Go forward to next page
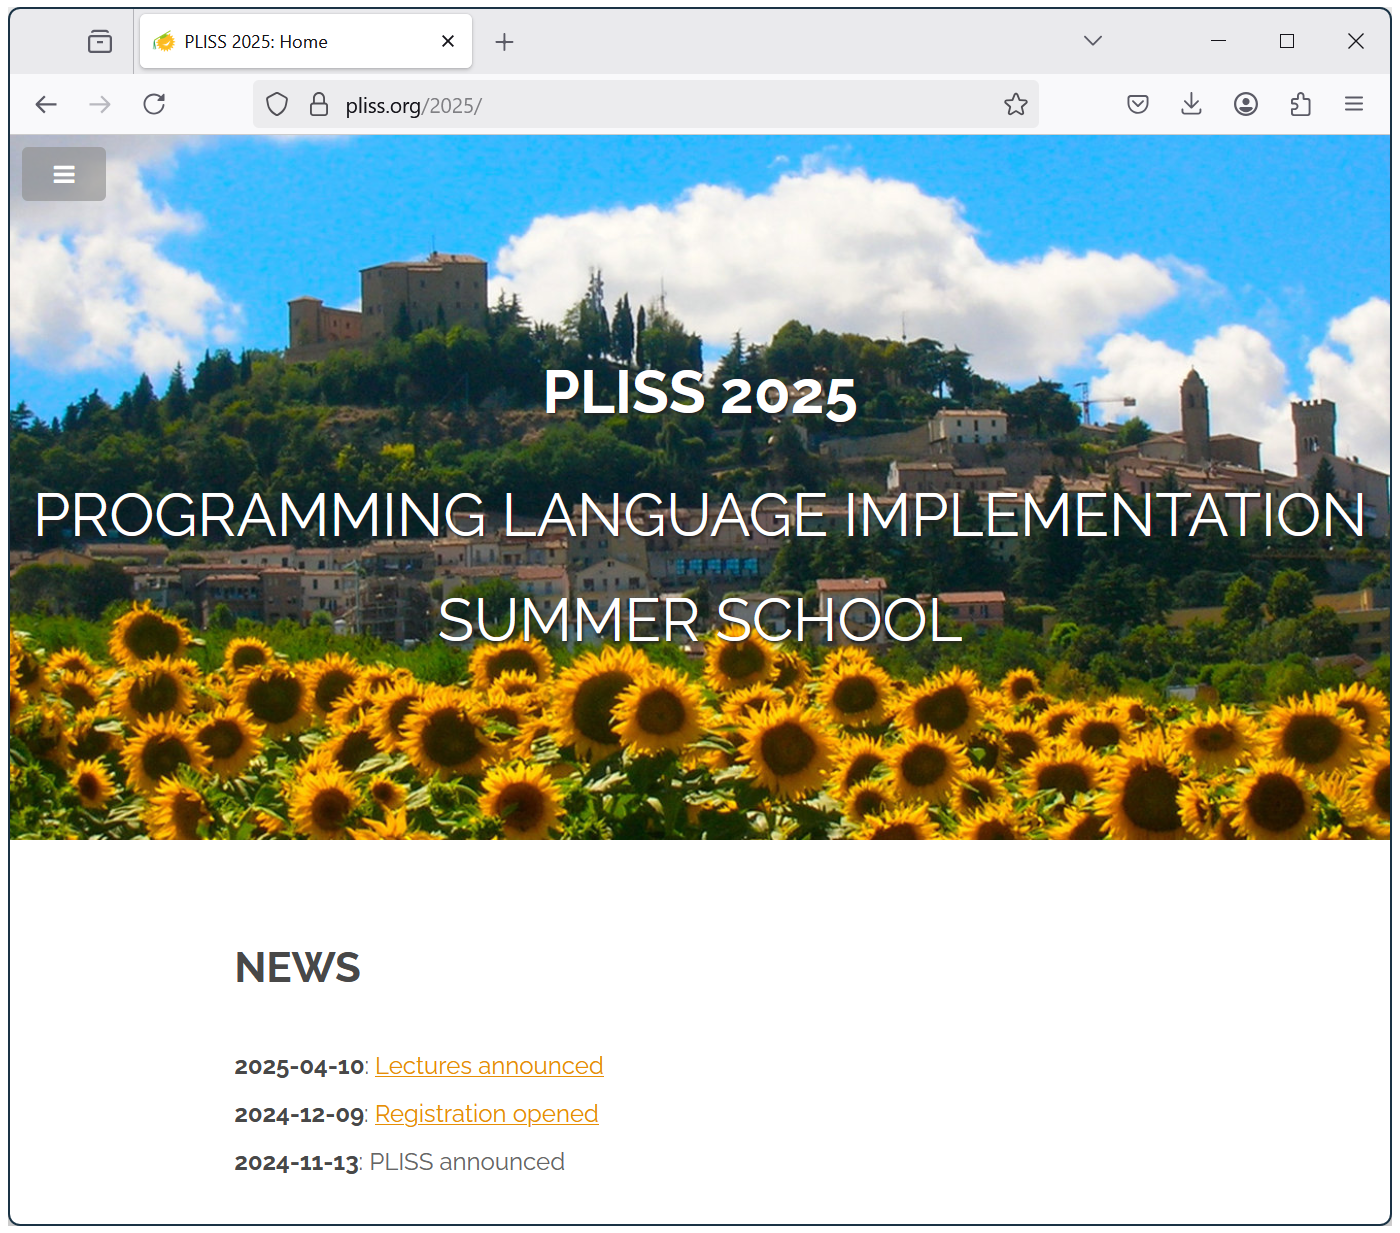Viewport: 1400px width, 1233px height. coord(100,104)
